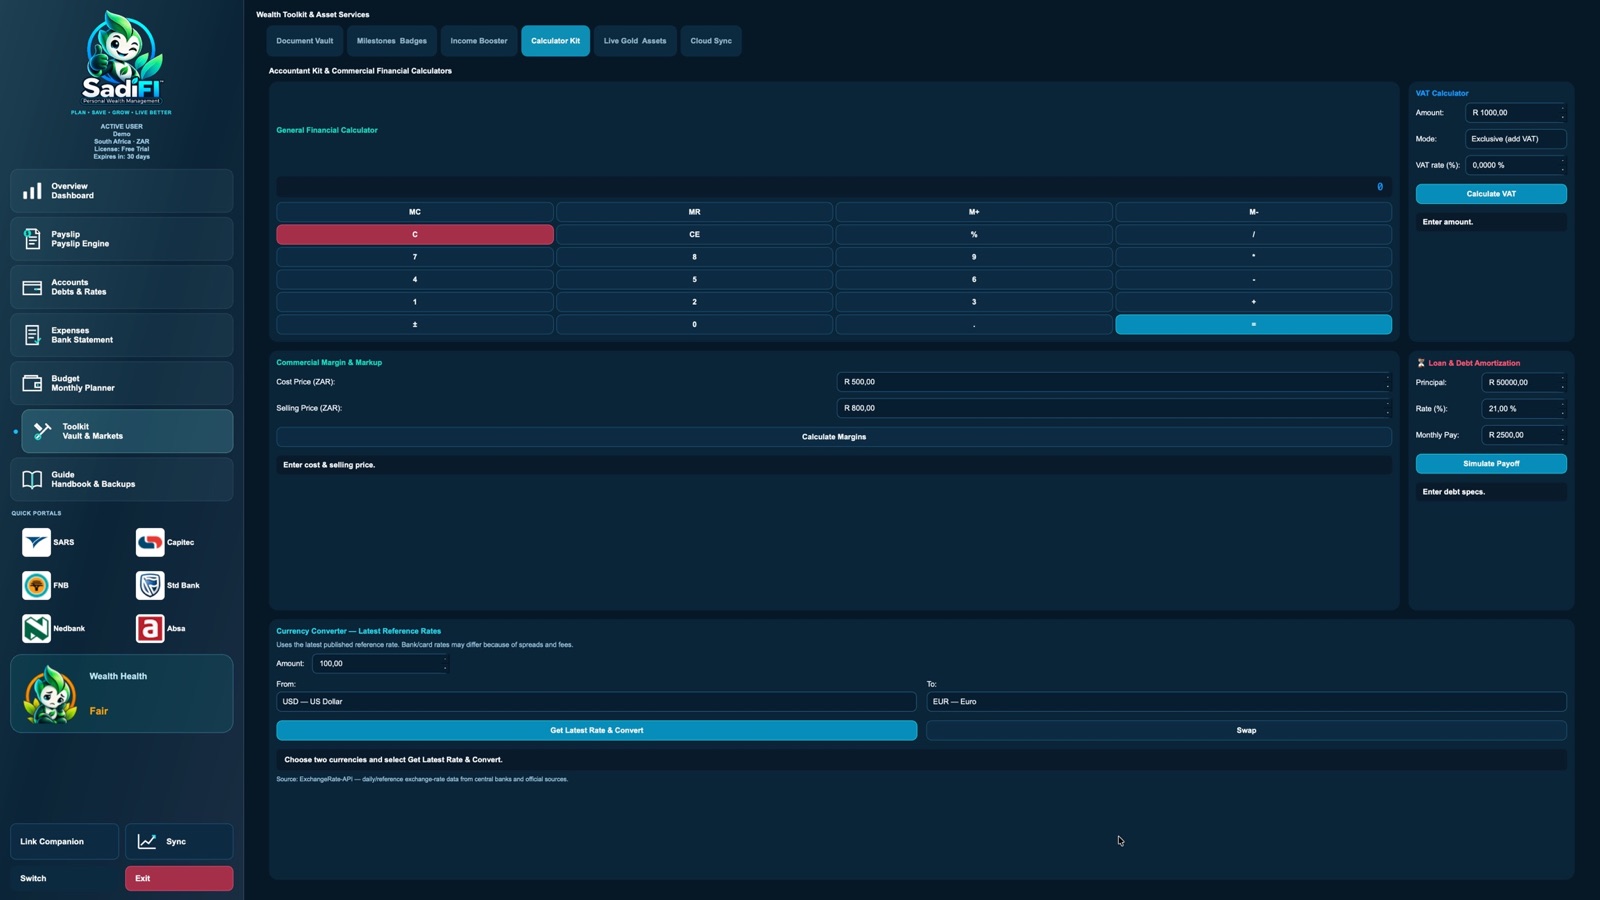This screenshot has width=1600, height=900.
Task: Expand the To currency EUR dropdown
Action: click(1246, 702)
